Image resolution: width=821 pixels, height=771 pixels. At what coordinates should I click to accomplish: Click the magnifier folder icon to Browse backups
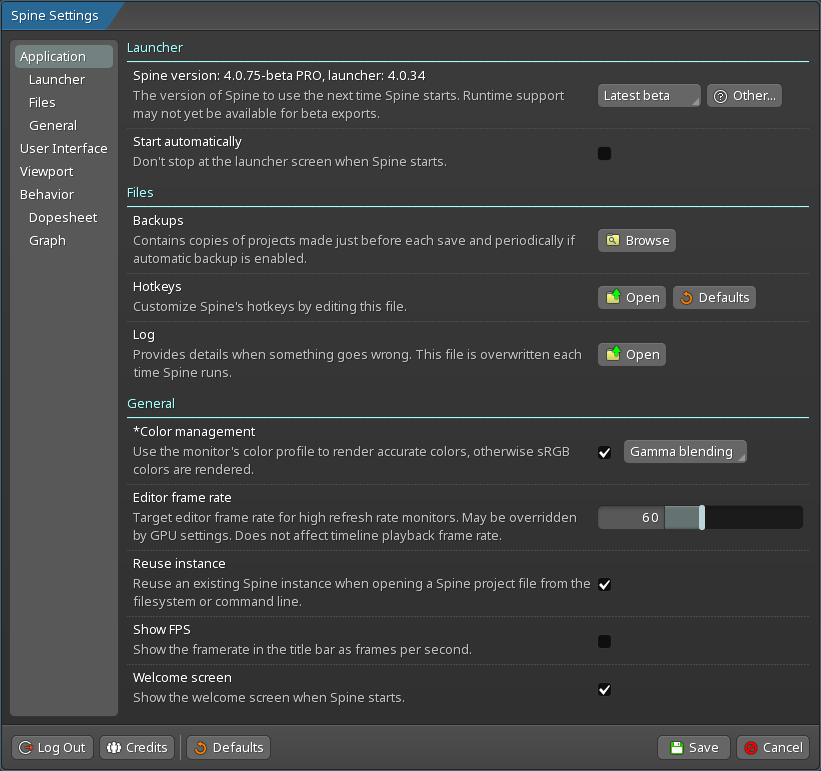[x=611, y=240]
